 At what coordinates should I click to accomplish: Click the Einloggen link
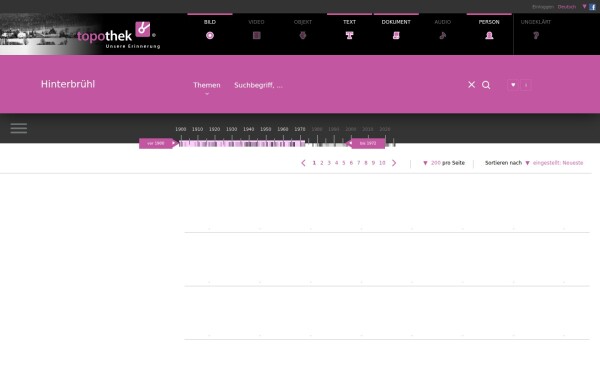pos(543,7)
